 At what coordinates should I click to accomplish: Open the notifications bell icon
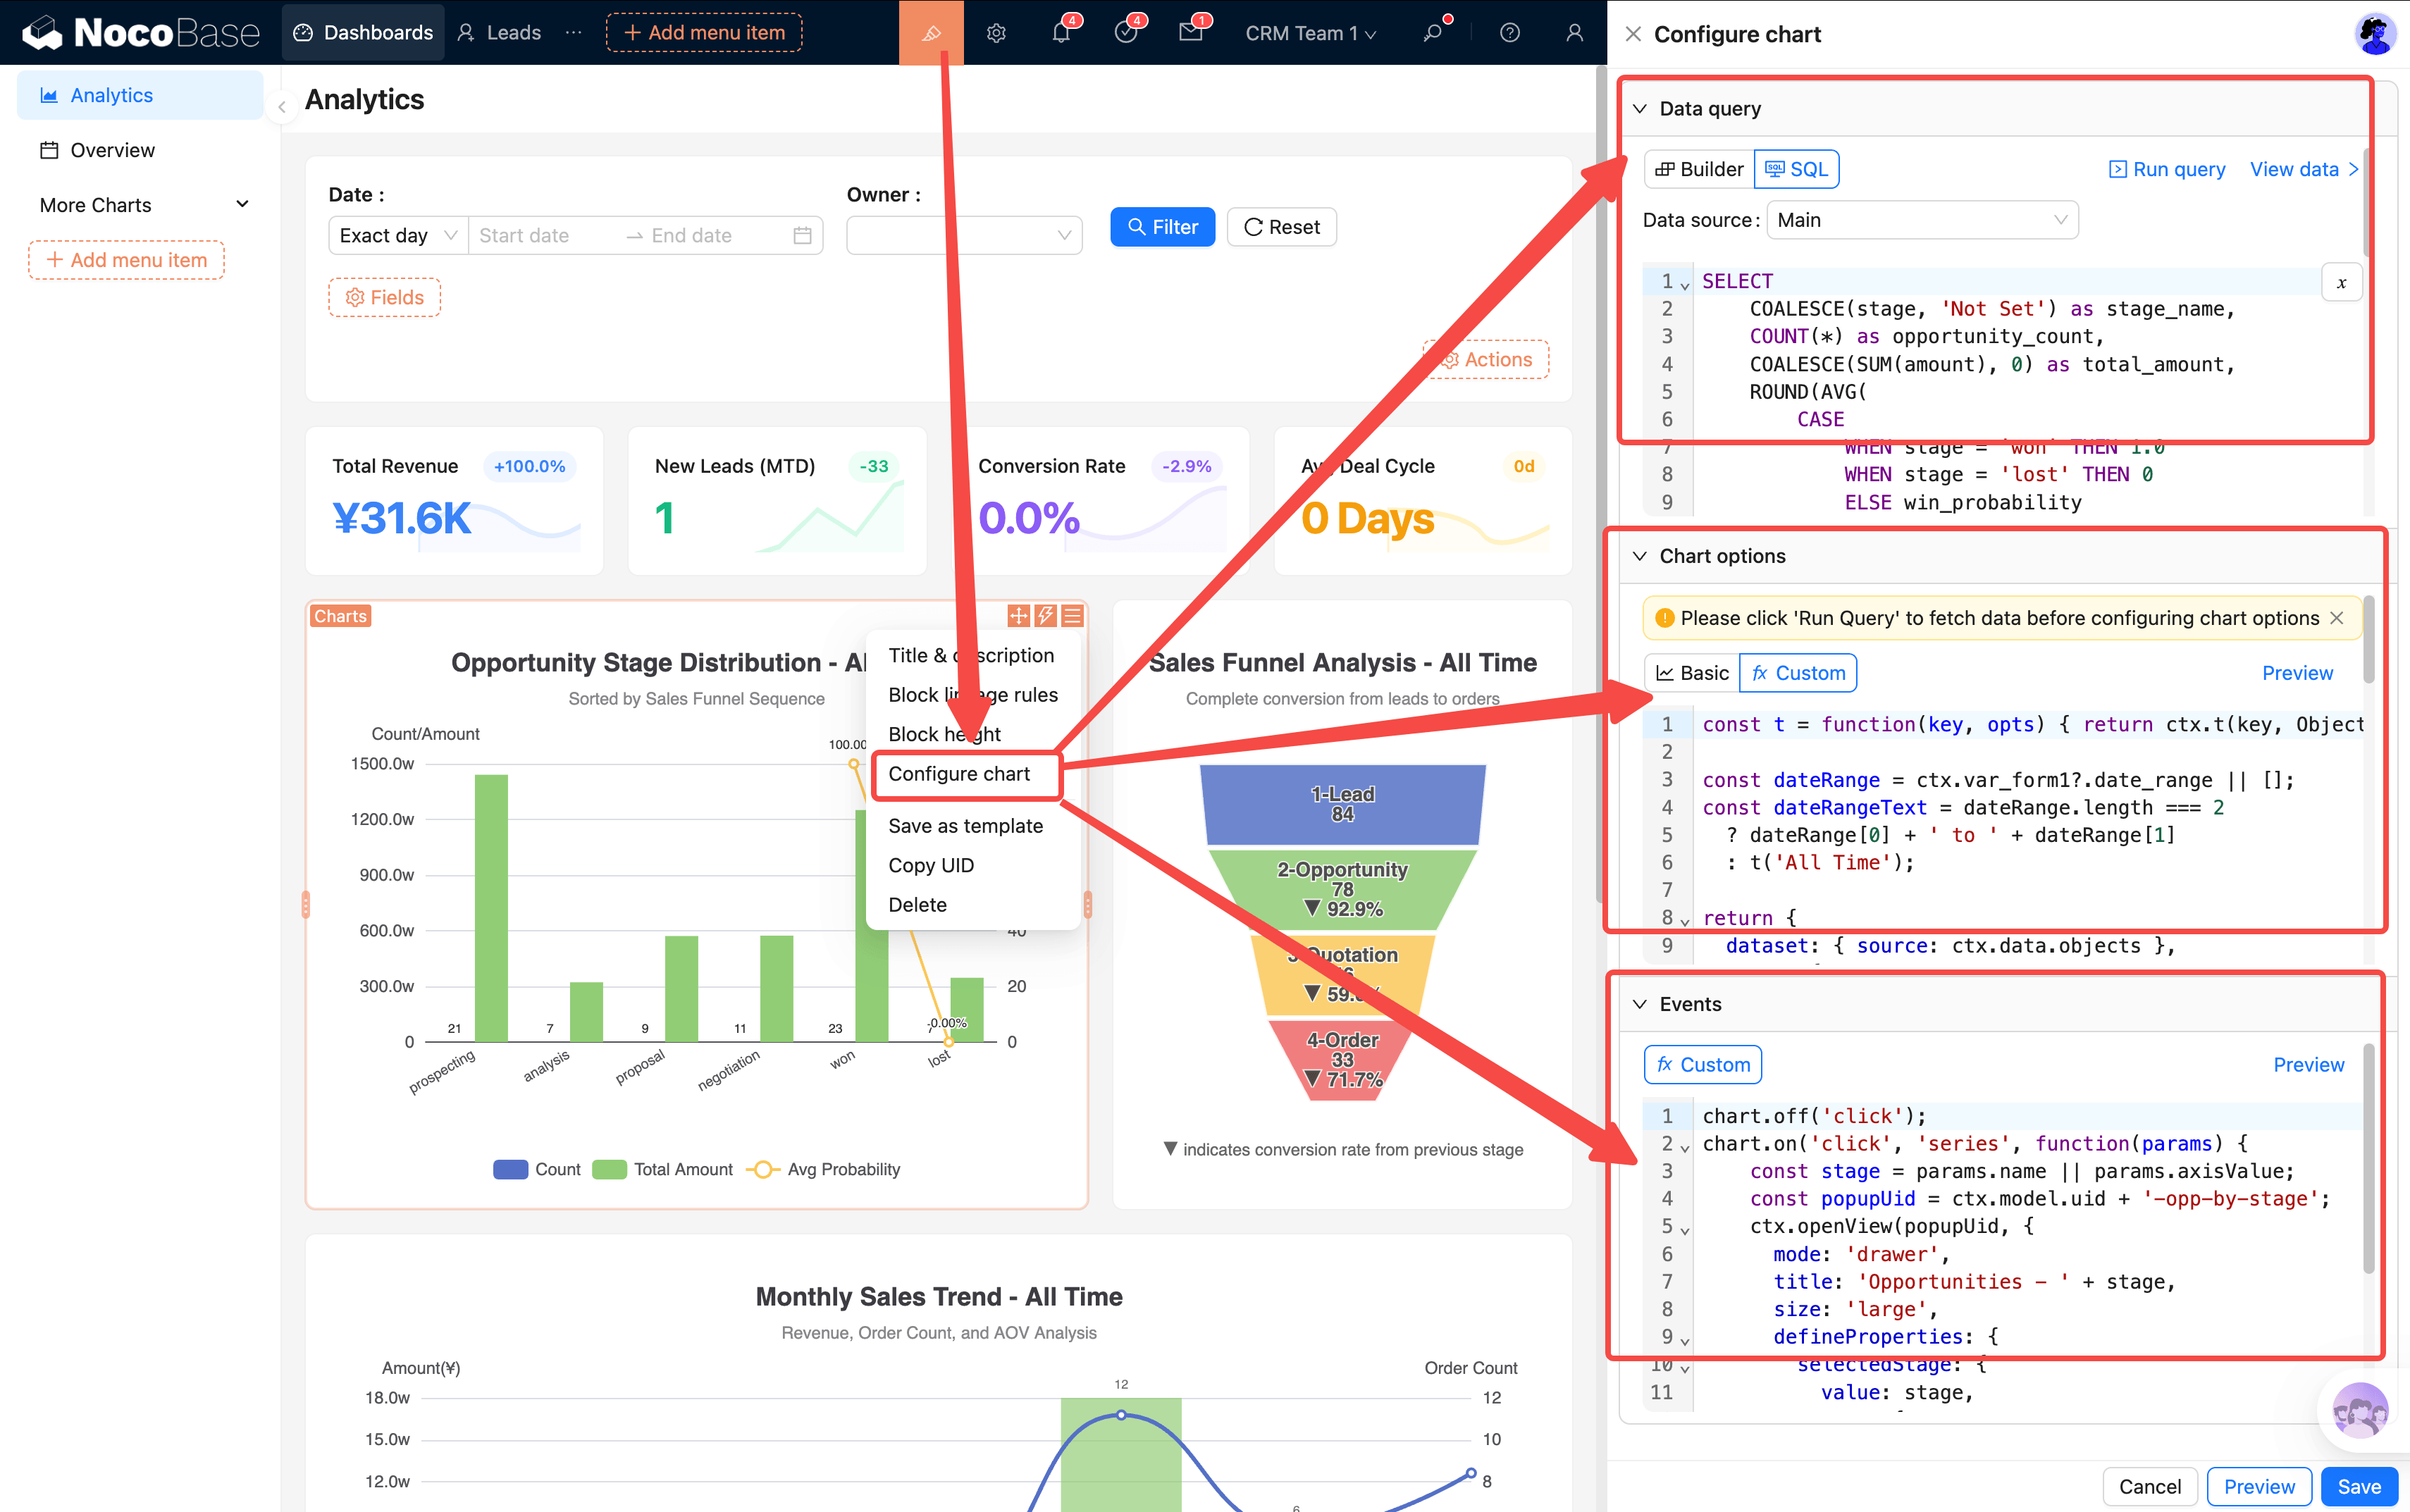click(1060, 33)
